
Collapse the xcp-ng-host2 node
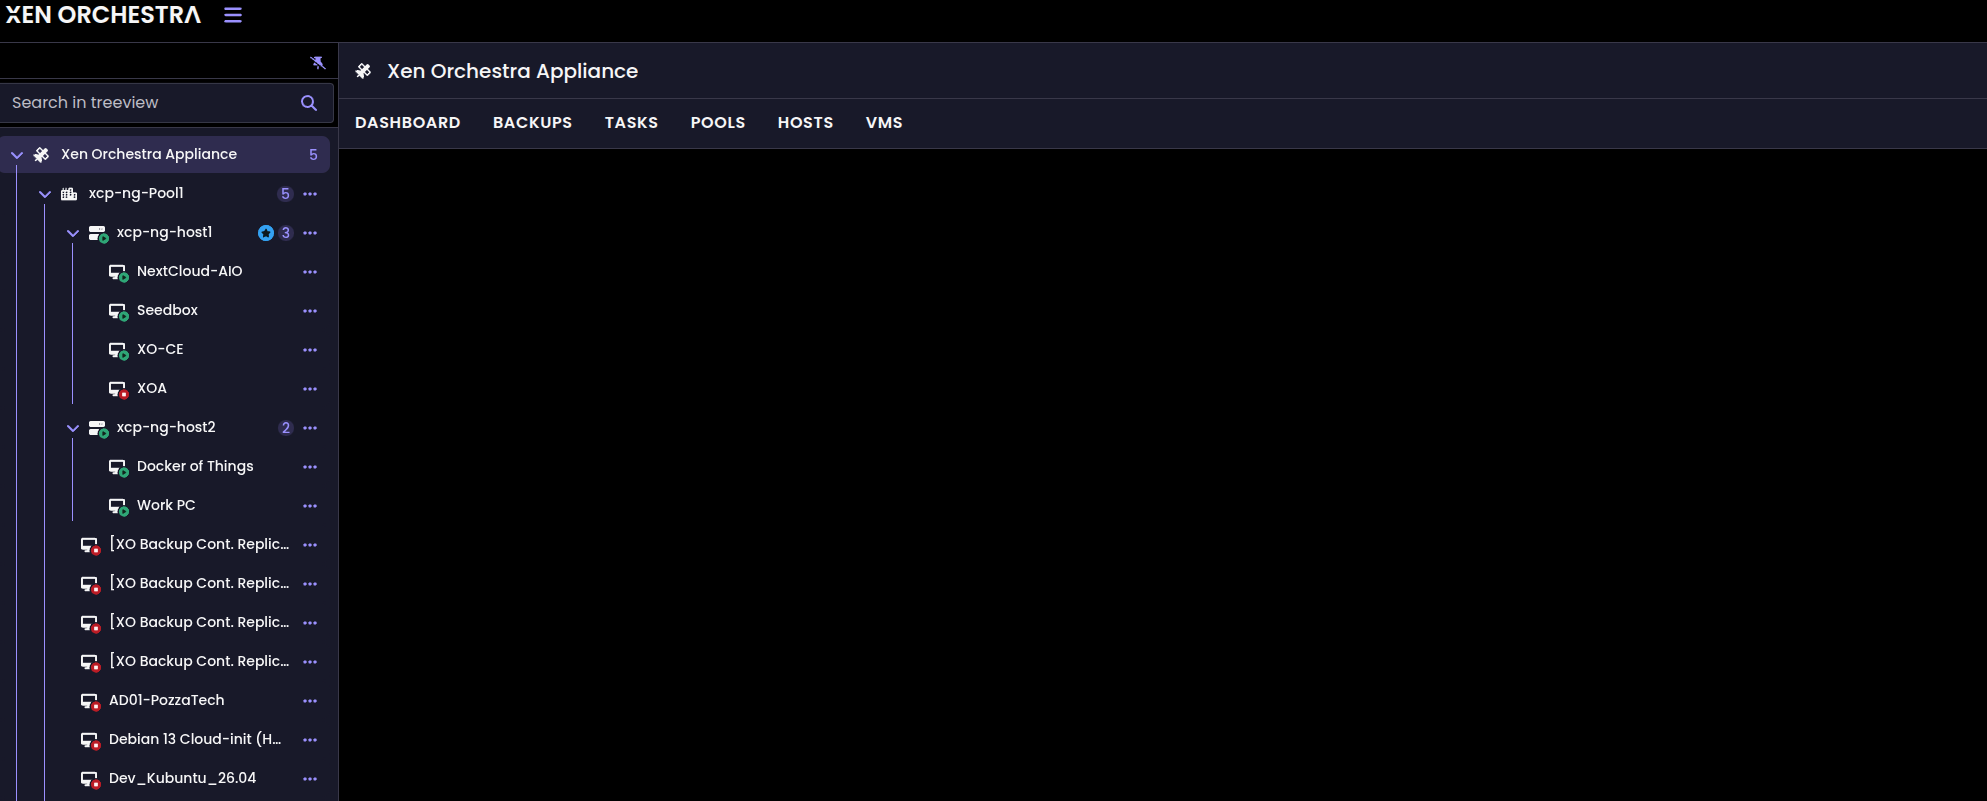click(73, 428)
